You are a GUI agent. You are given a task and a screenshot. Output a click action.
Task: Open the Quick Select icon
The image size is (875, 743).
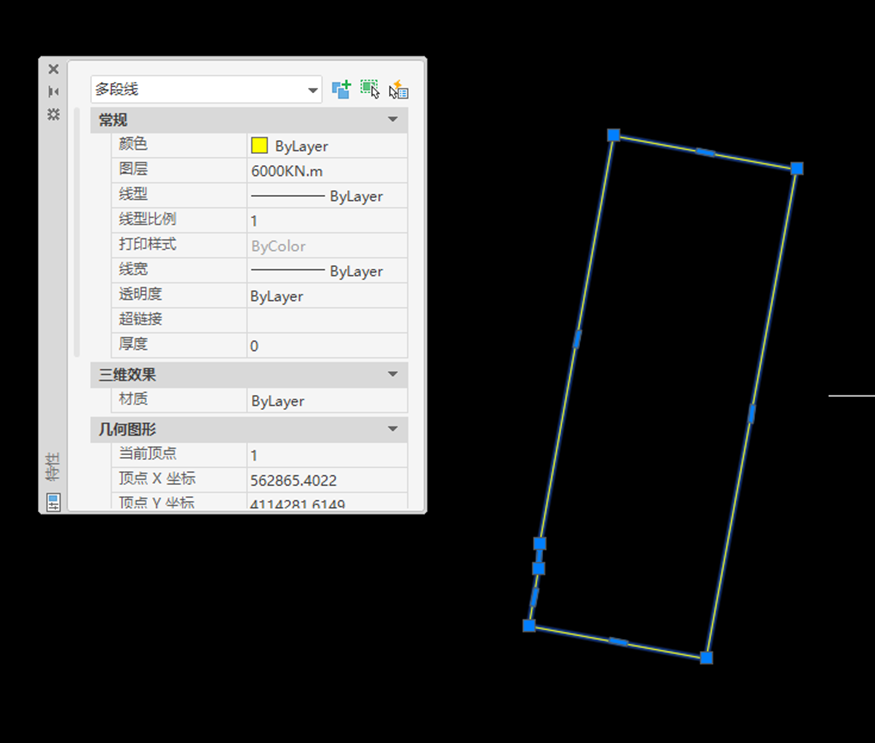[398, 89]
